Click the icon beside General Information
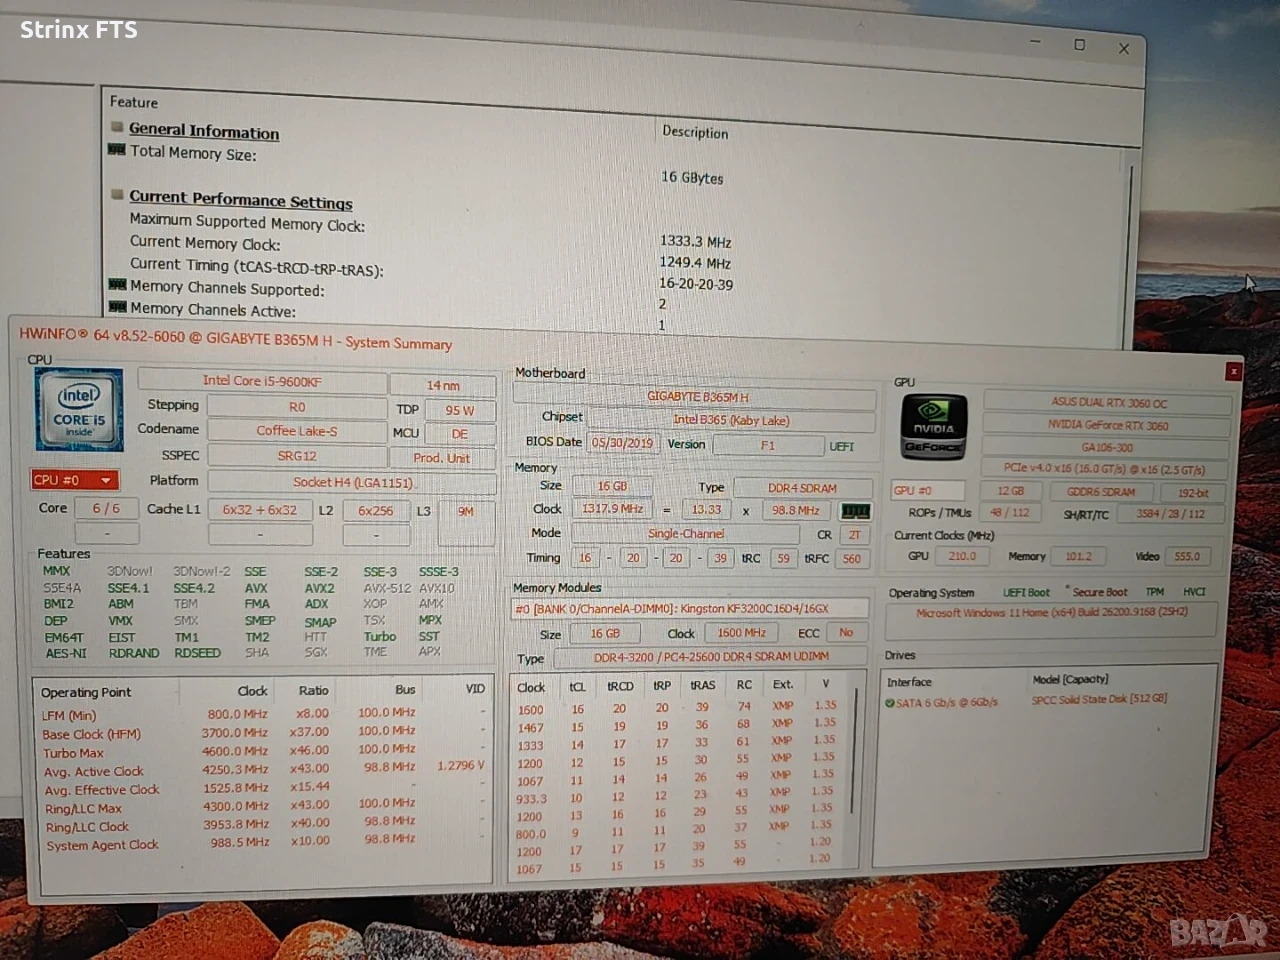This screenshot has height=960, width=1280. click(x=117, y=128)
